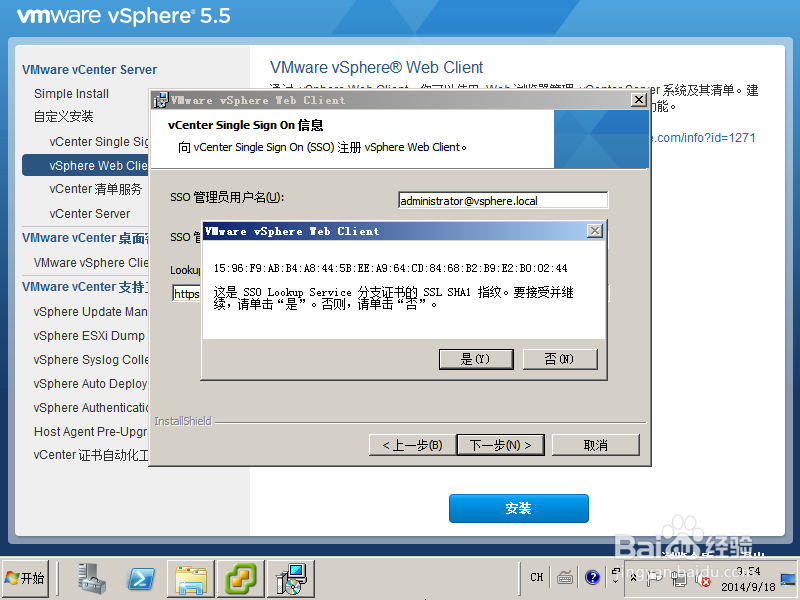Click the SSO administrator username field
The height and width of the screenshot is (600, 800).
(502, 200)
